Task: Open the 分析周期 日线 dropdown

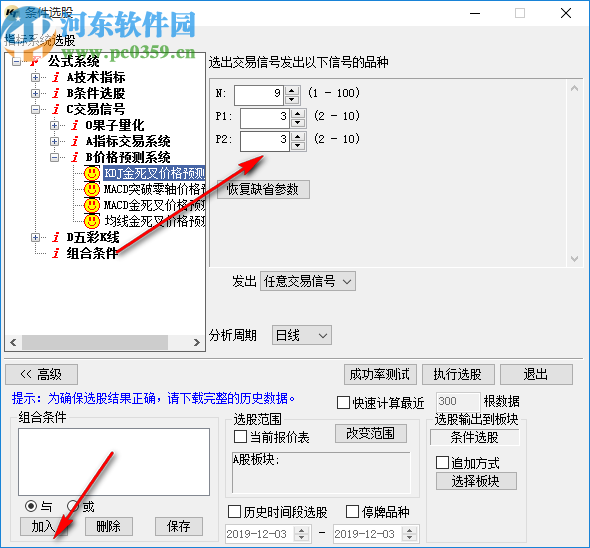Action: [x=302, y=335]
